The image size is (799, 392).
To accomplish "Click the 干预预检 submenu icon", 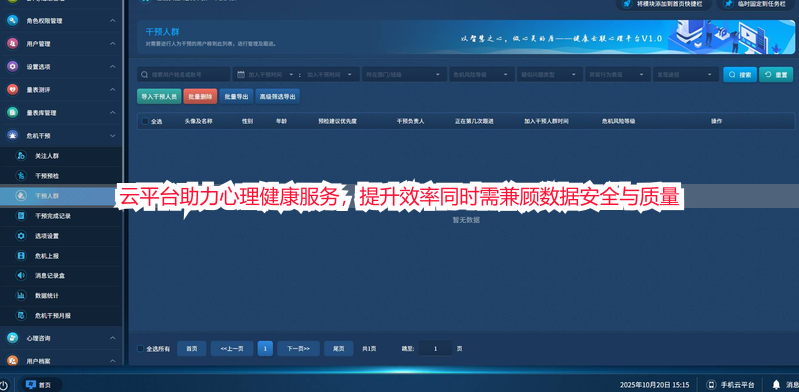I will [21, 176].
